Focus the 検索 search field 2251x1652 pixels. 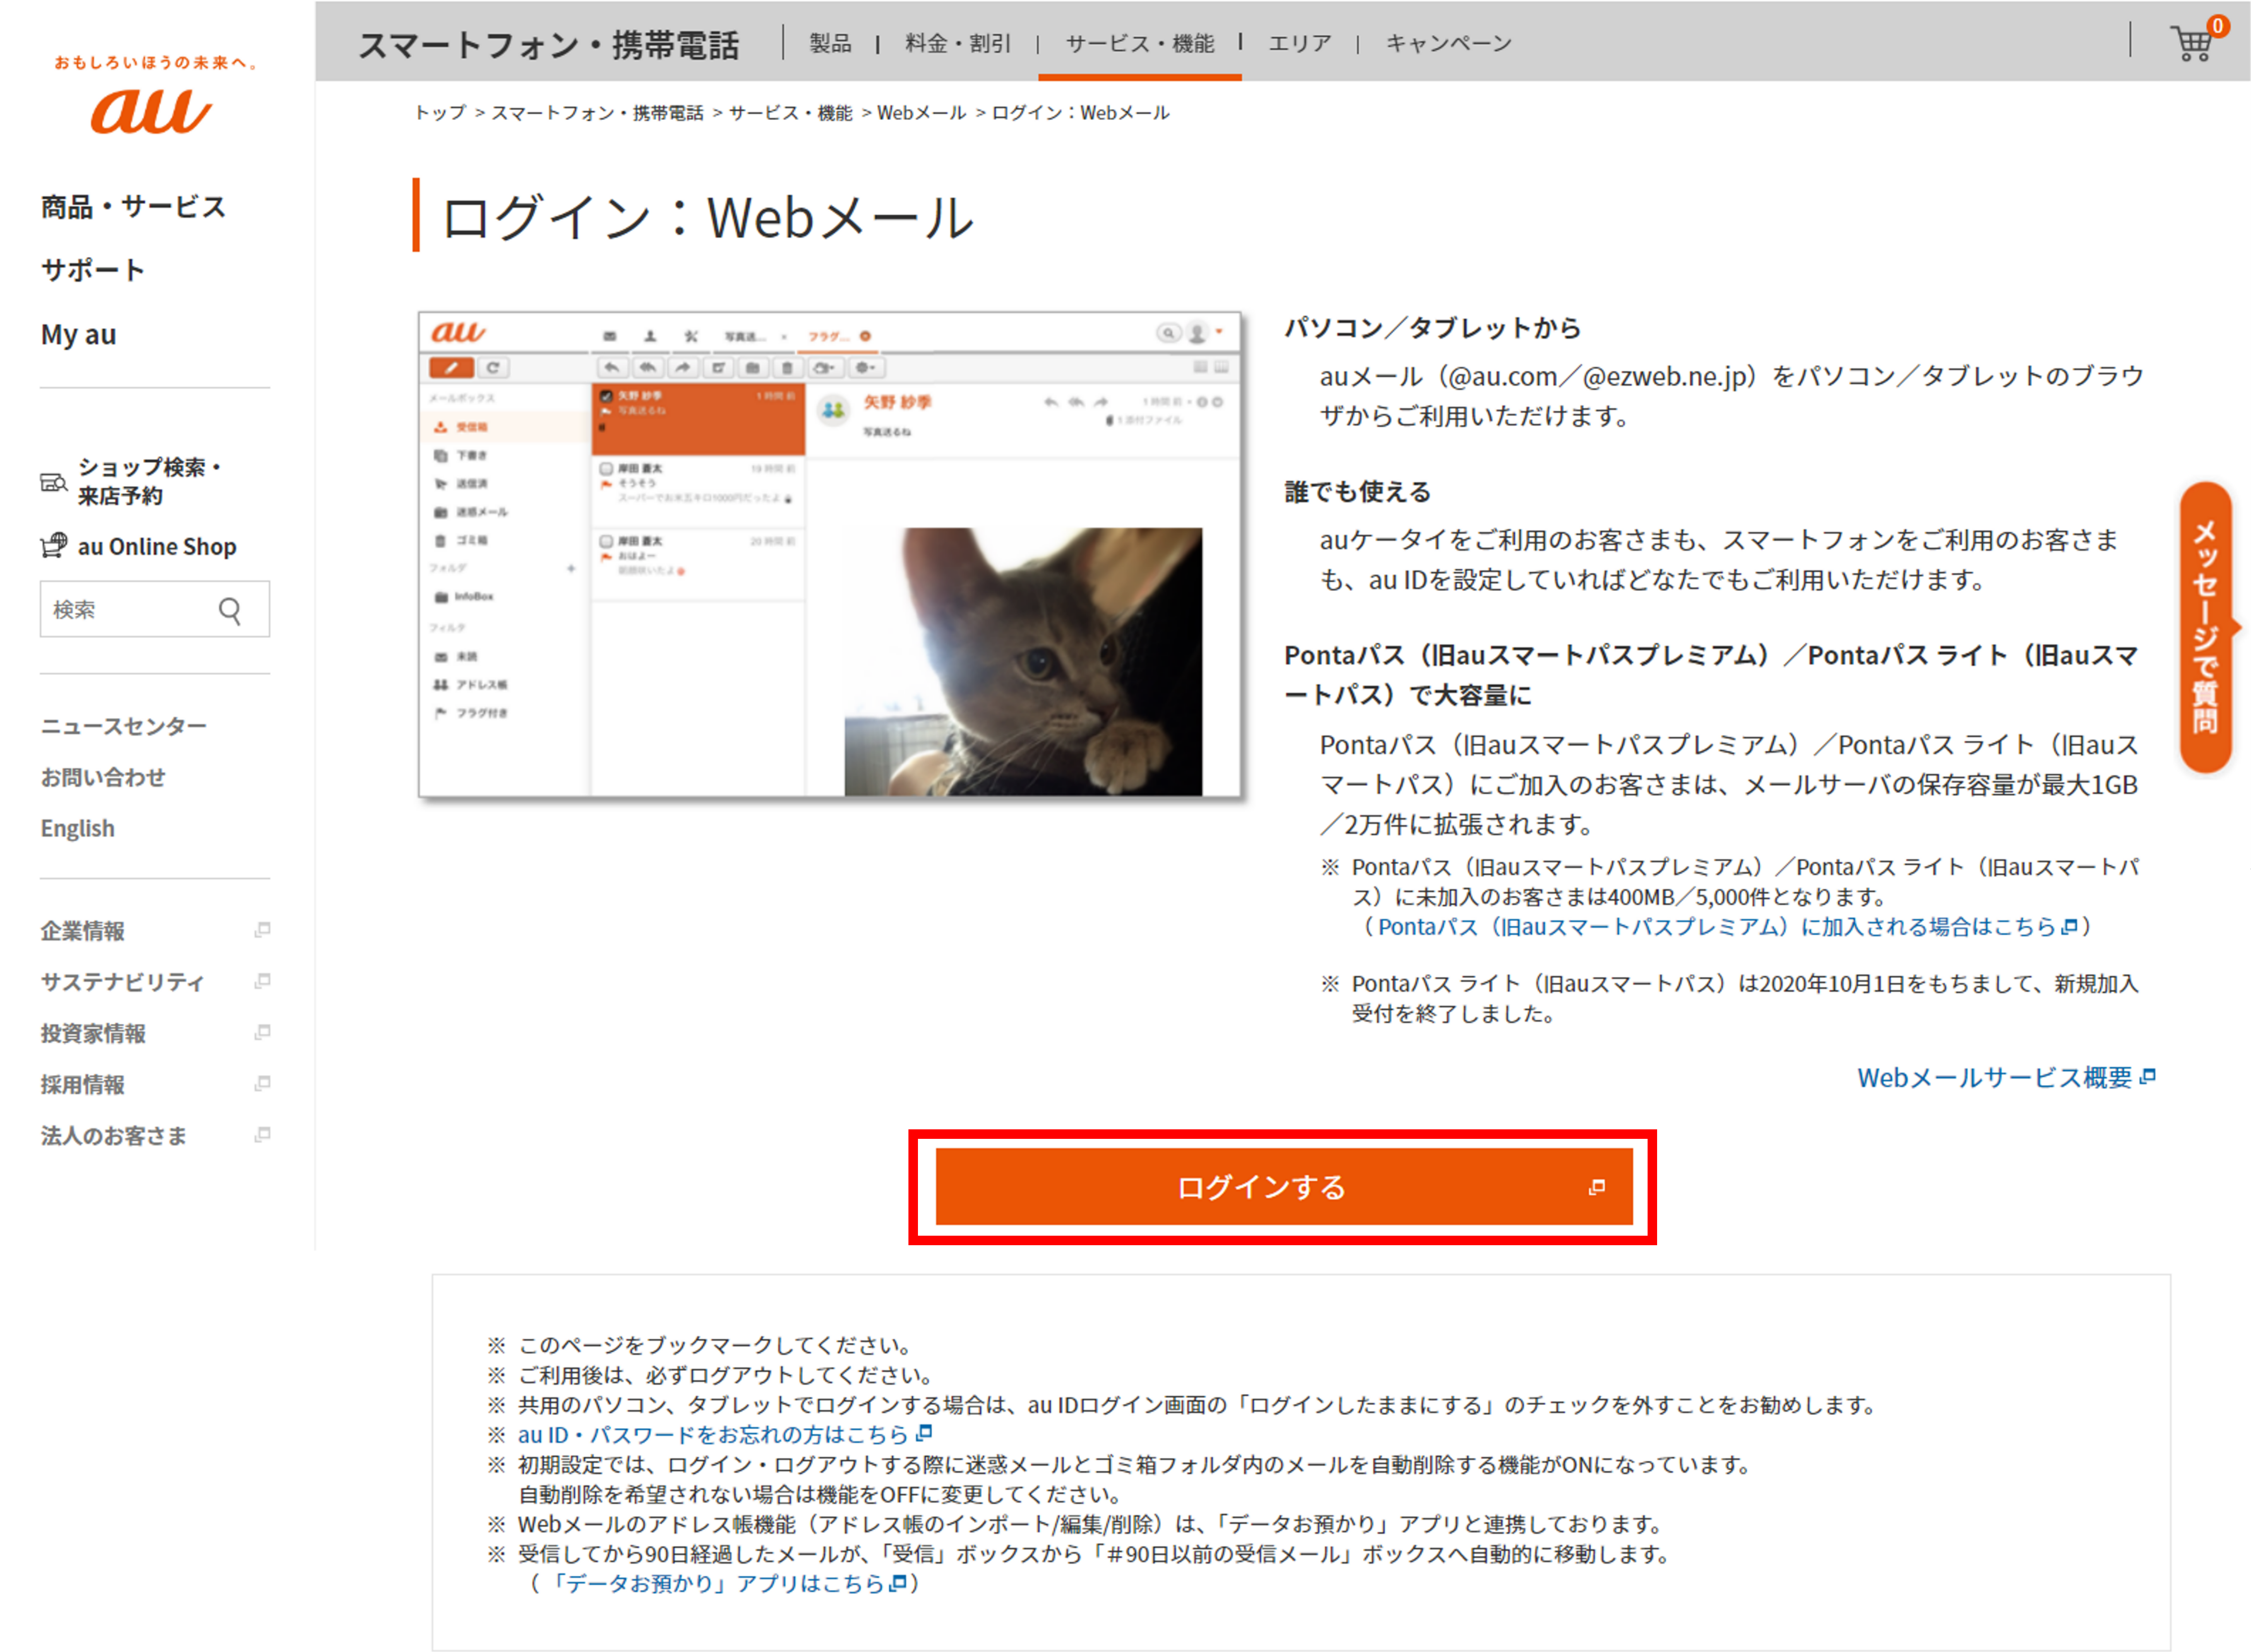point(155,609)
